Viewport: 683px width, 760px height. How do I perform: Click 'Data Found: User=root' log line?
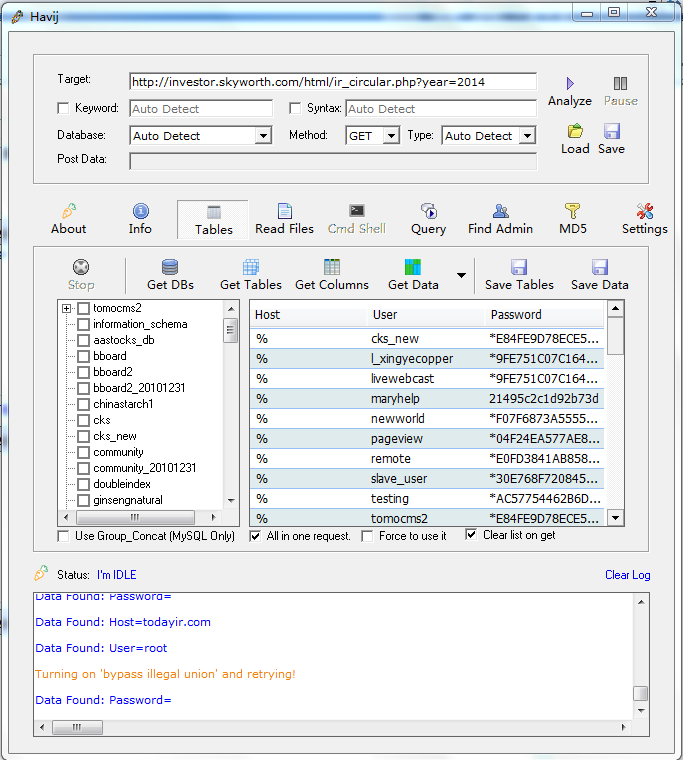[101, 648]
